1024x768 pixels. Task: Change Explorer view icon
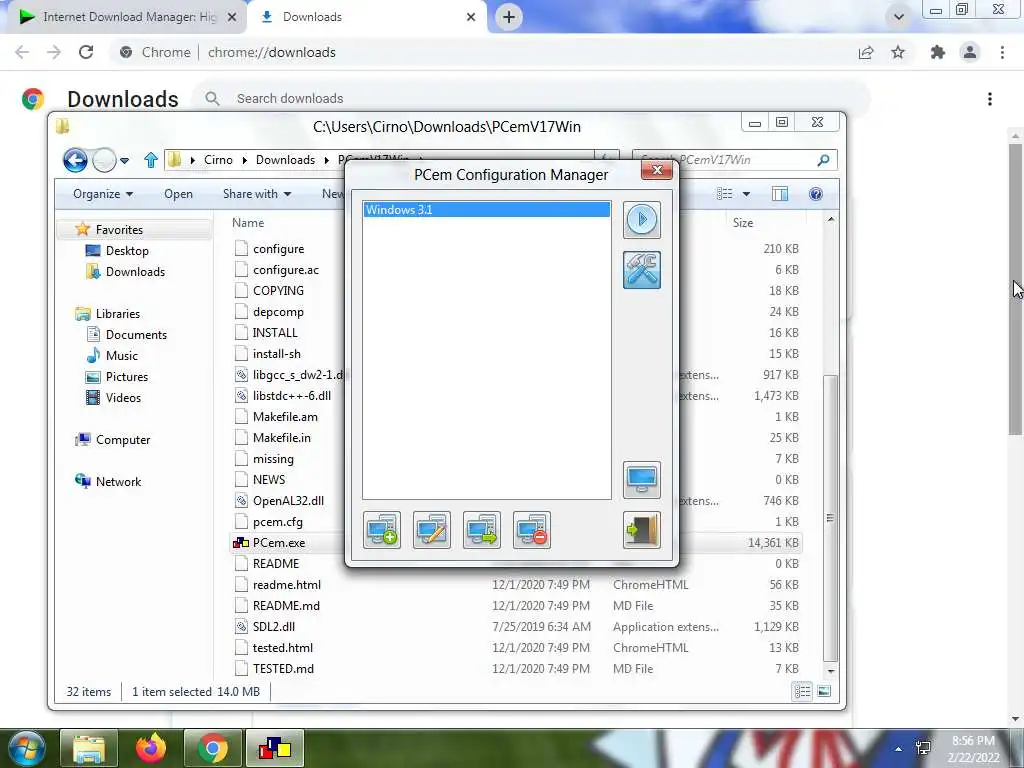tap(724, 194)
